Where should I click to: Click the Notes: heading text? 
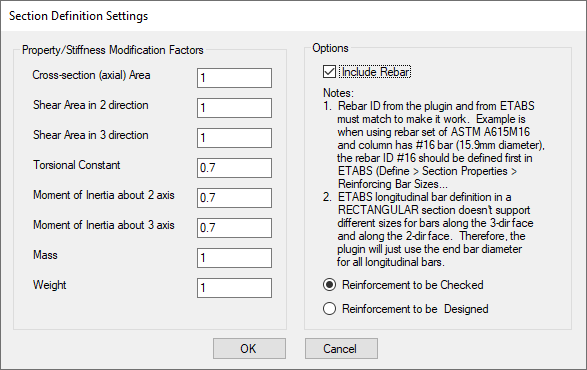(338, 93)
